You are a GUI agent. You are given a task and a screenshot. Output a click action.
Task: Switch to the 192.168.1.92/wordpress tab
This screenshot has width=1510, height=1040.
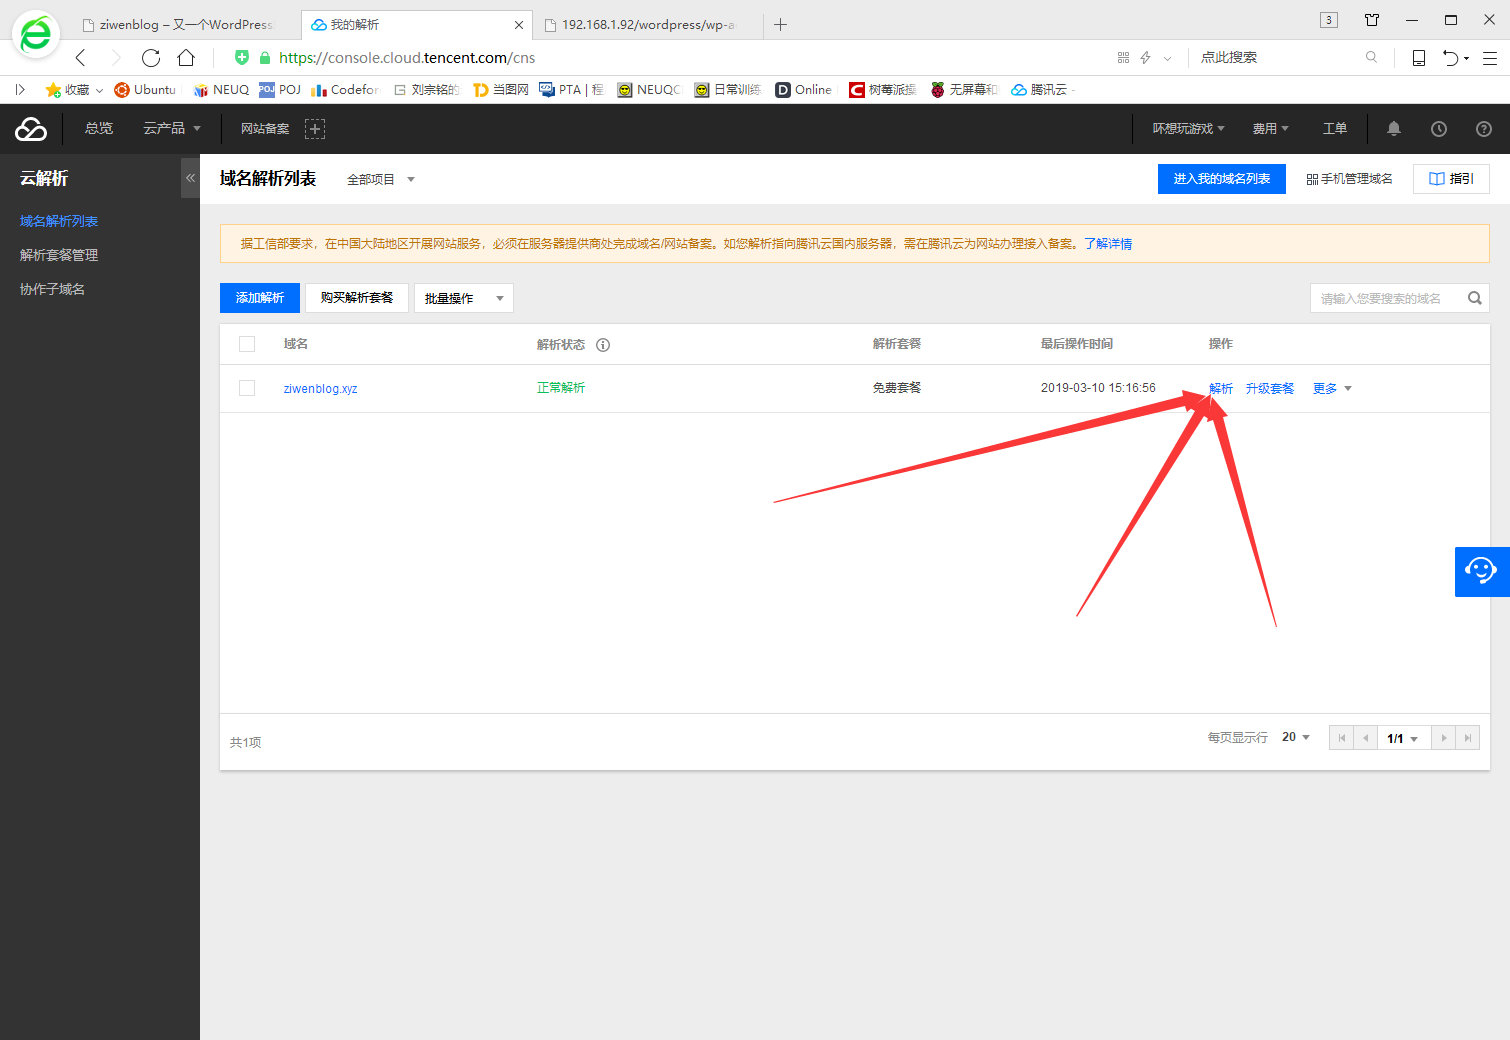coord(648,25)
